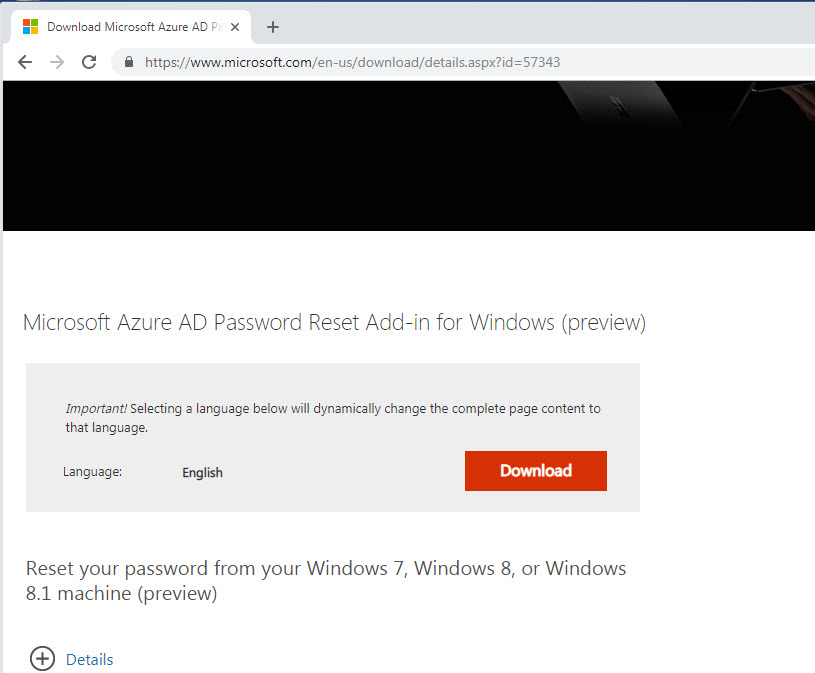Click the red Download button
This screenshot has height=673, width=815.
(x=536, y=471)
